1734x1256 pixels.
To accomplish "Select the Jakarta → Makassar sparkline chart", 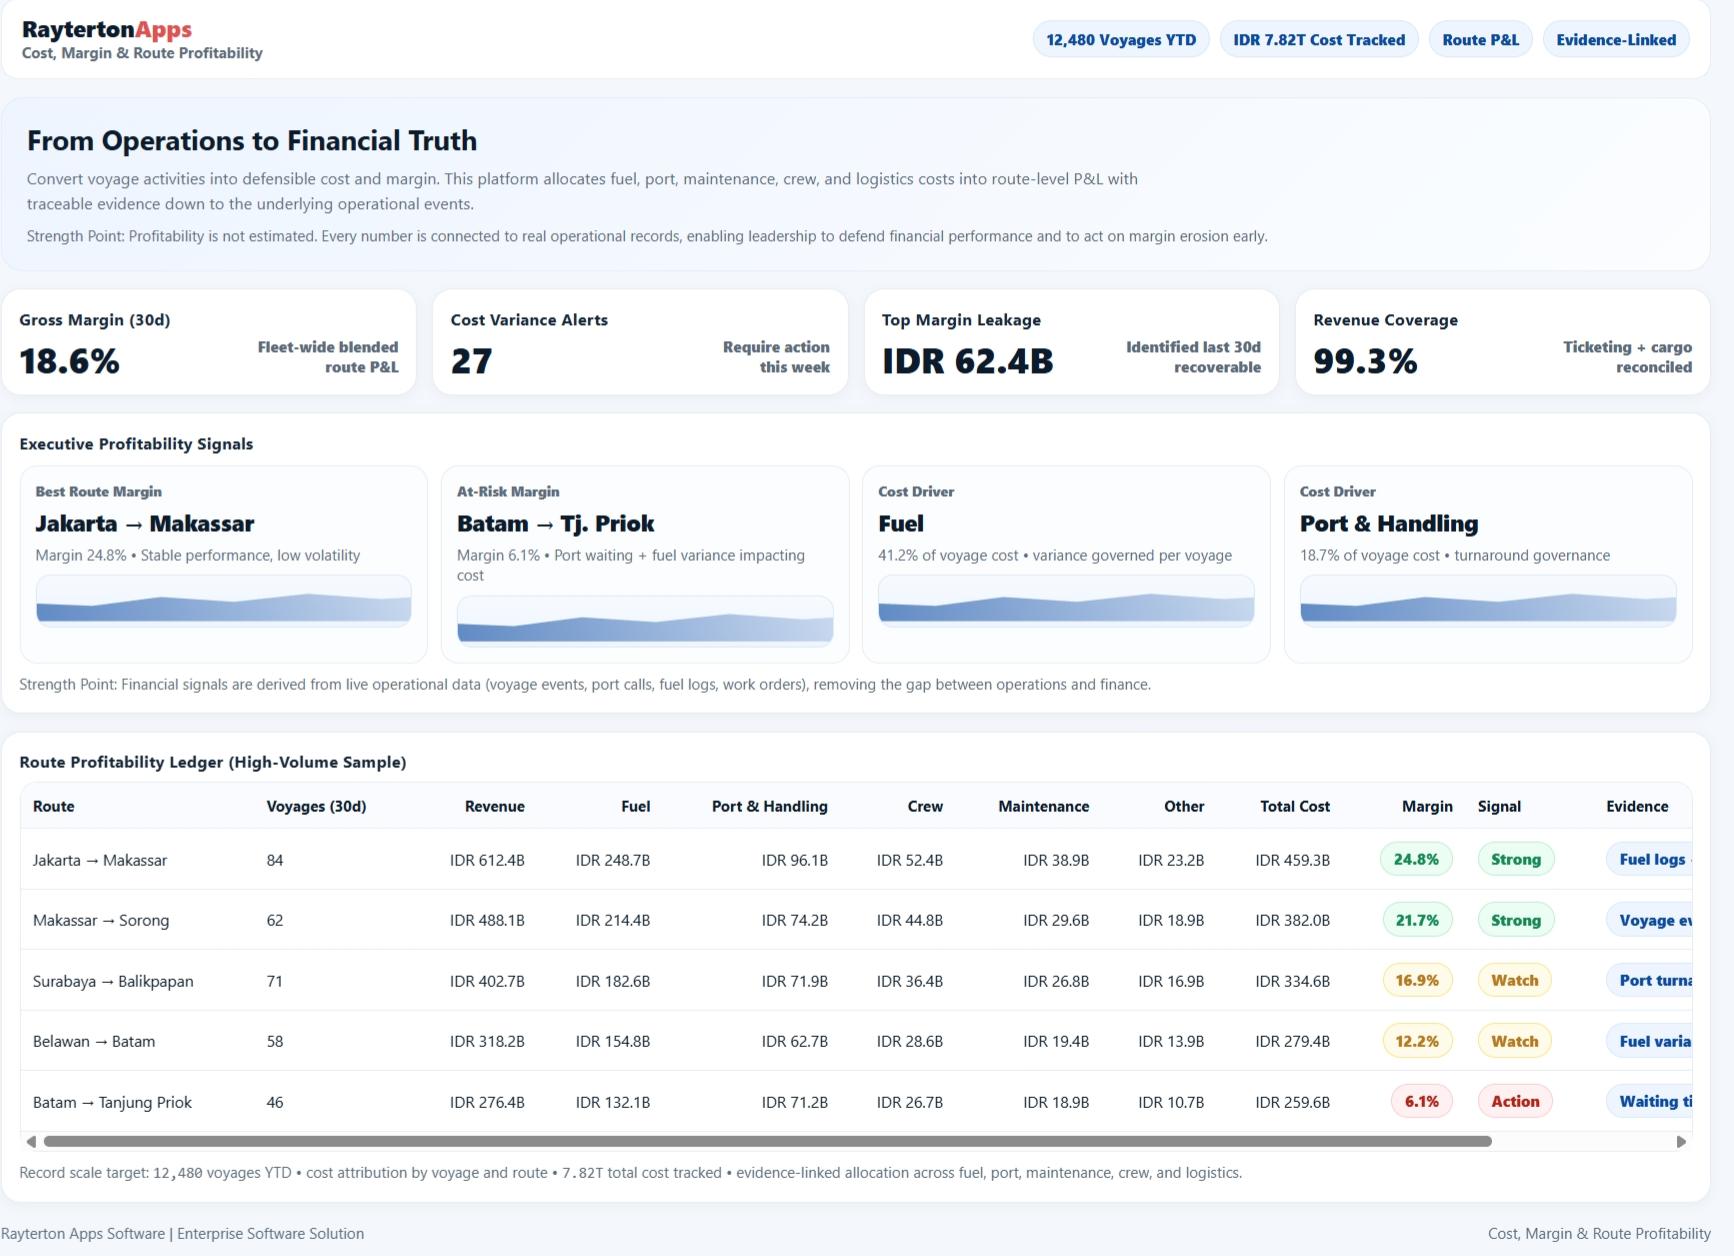I will pyautogui.click(x=223, y=602).
